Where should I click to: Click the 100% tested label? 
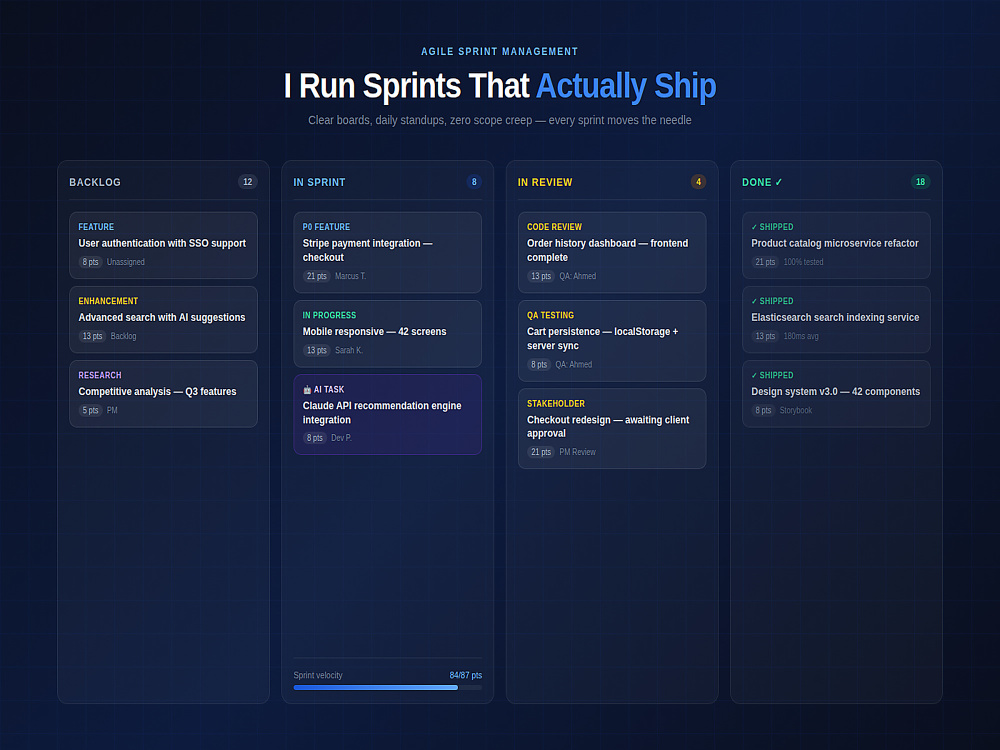coord(804,262)
